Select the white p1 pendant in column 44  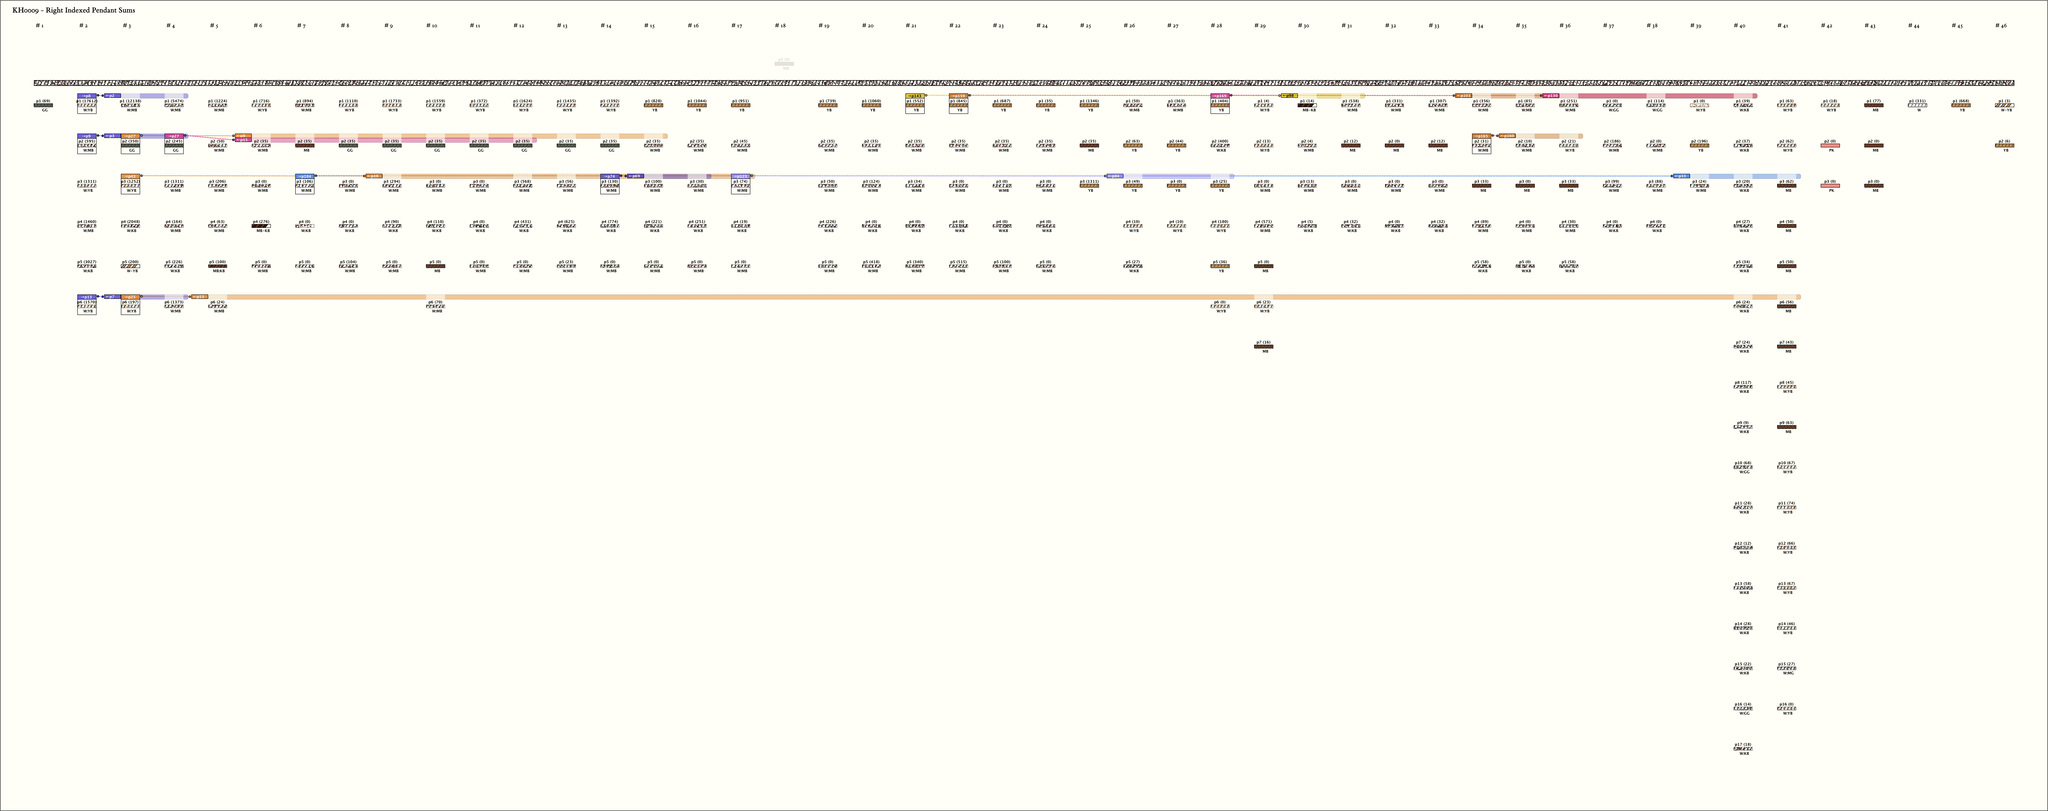(1917, 105)
